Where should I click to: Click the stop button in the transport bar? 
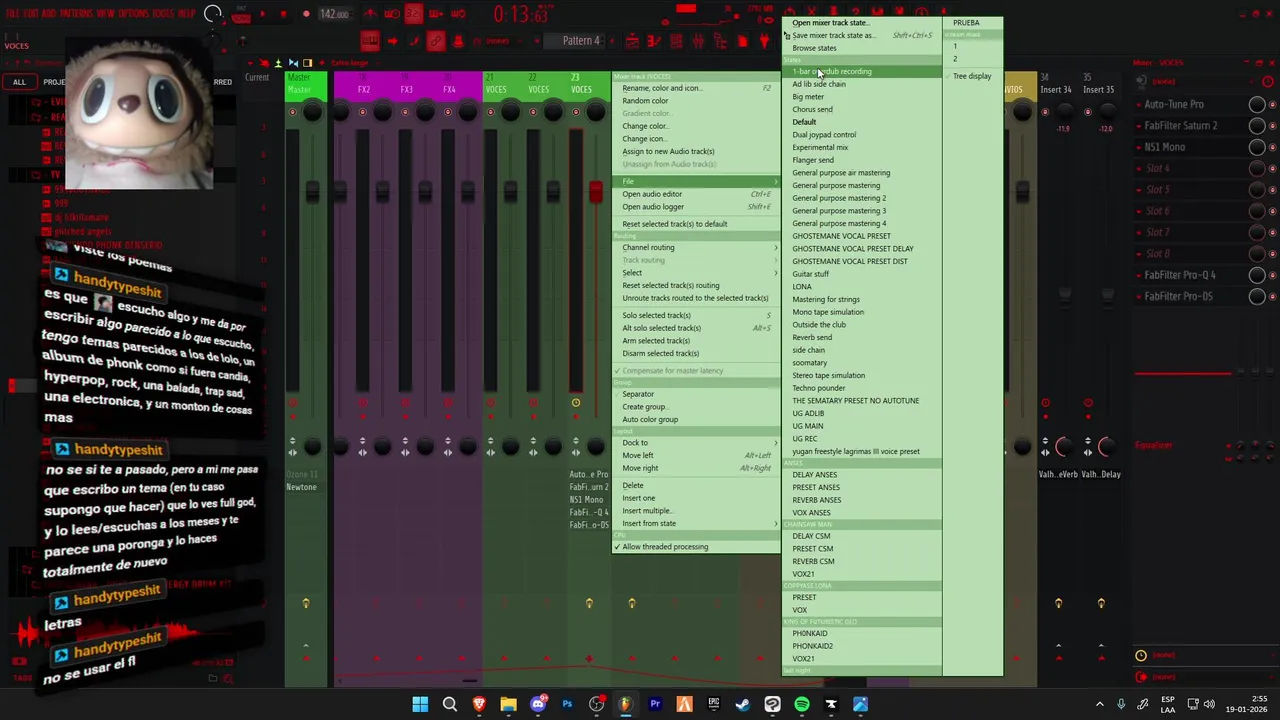pyautogui.click(x=283, y=14)
